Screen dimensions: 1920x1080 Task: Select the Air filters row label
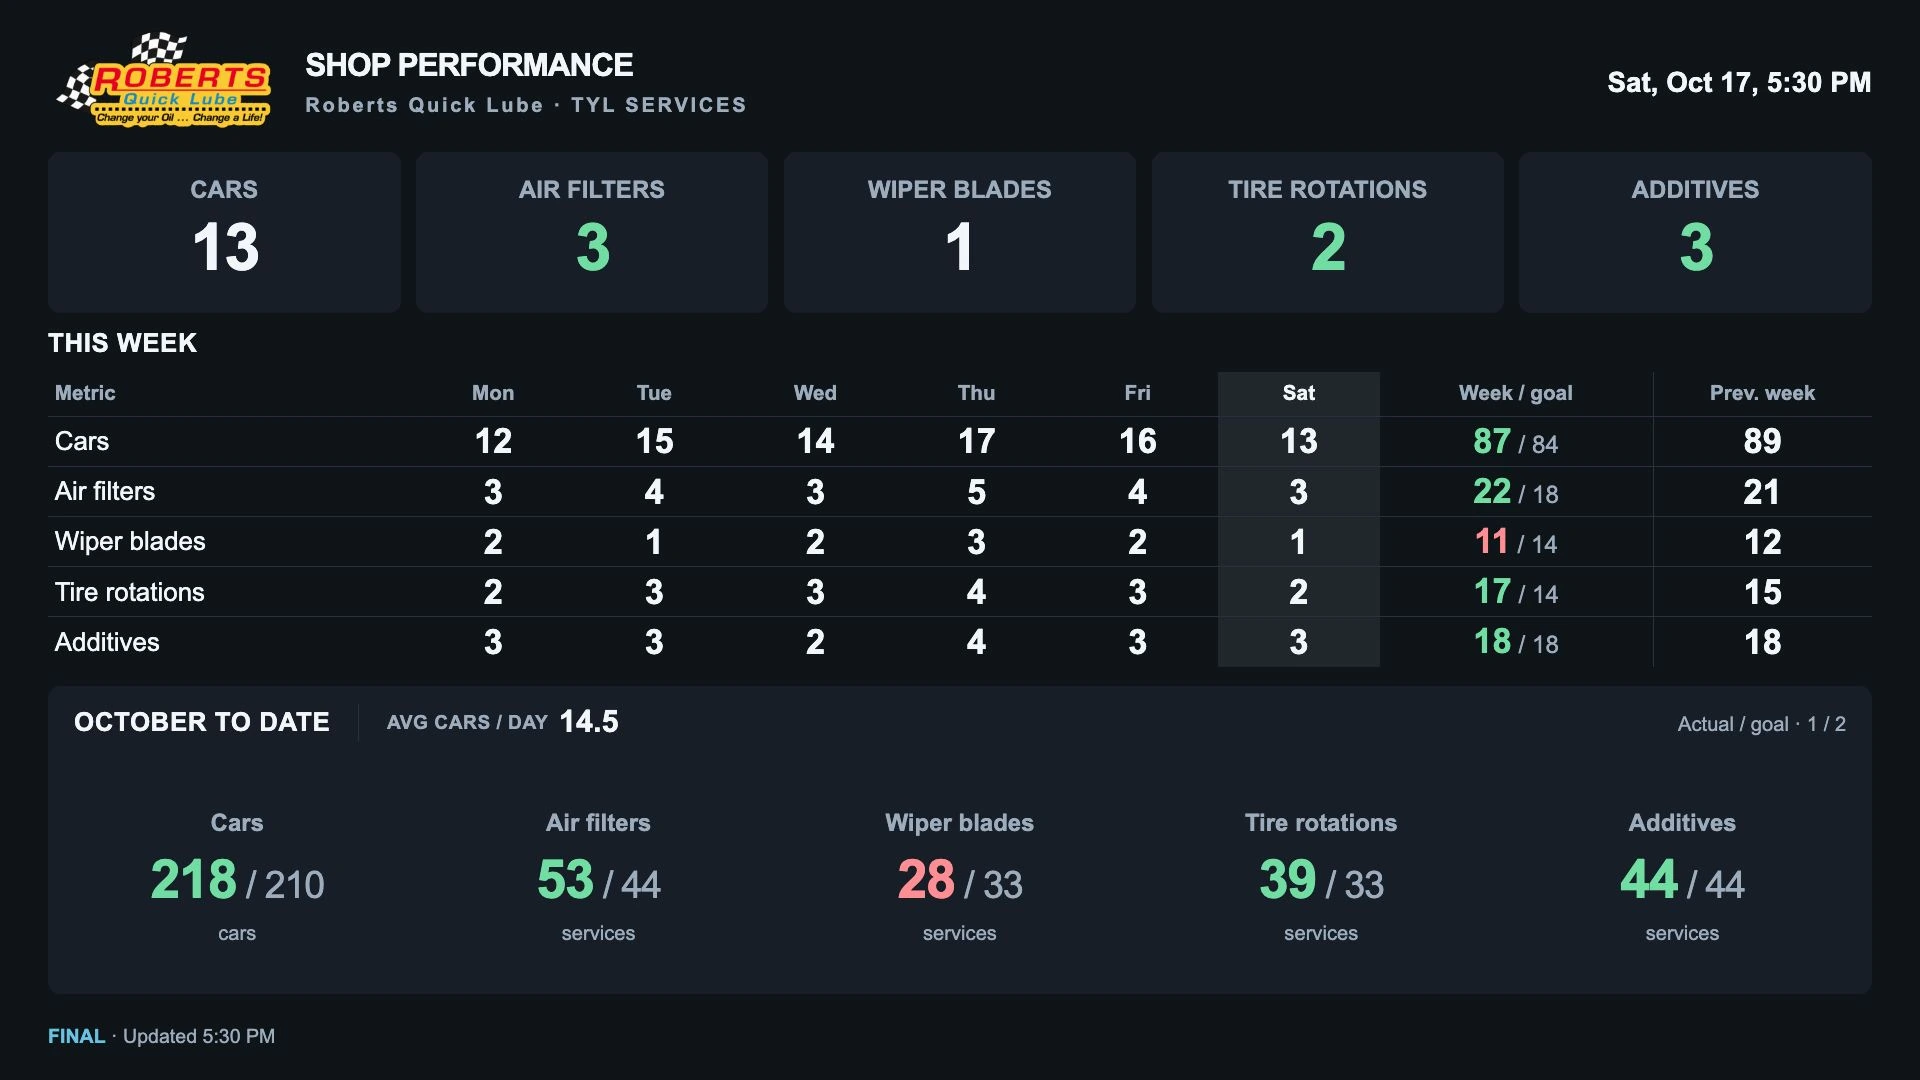click(x=105, y=491)
